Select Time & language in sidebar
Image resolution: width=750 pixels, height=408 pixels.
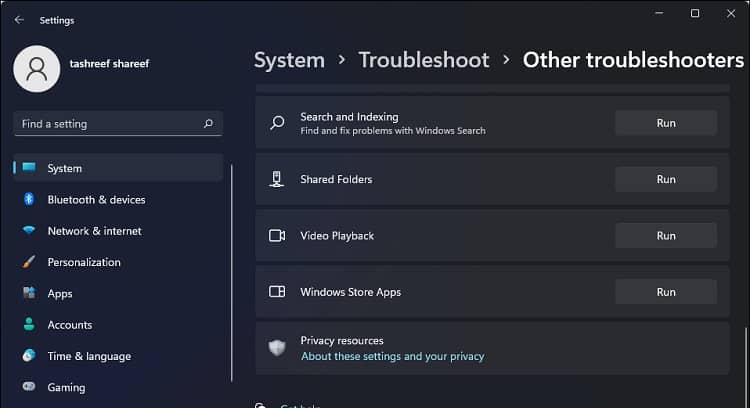click(x=118, y=356)
